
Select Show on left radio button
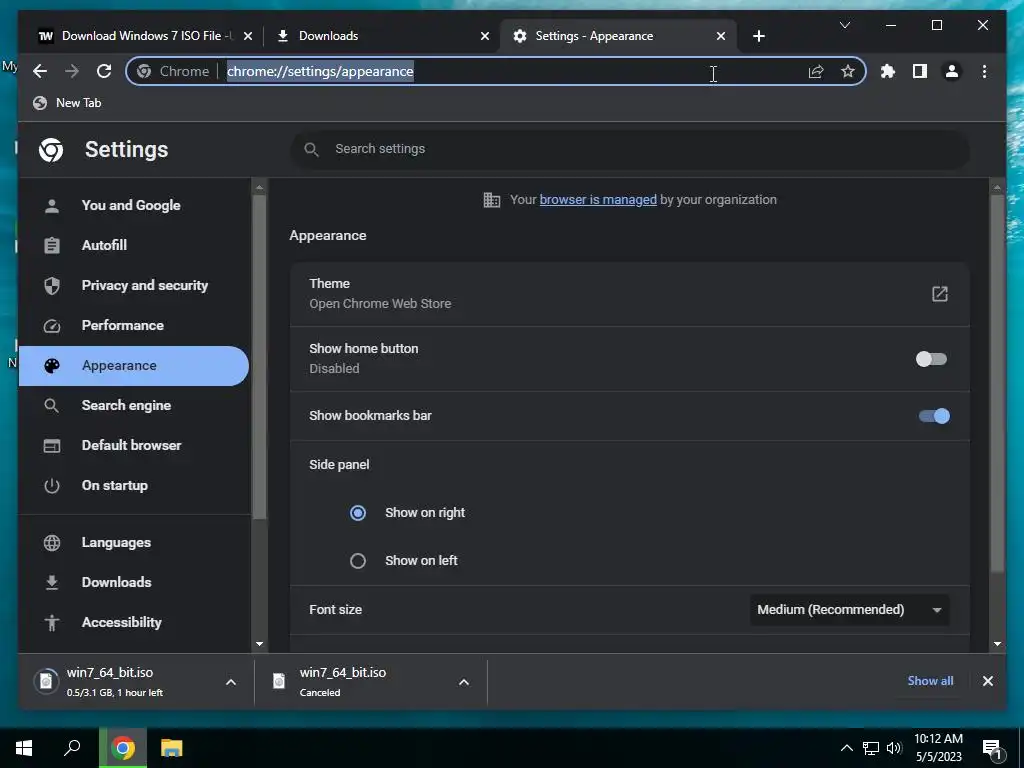(x=358, y=560)
